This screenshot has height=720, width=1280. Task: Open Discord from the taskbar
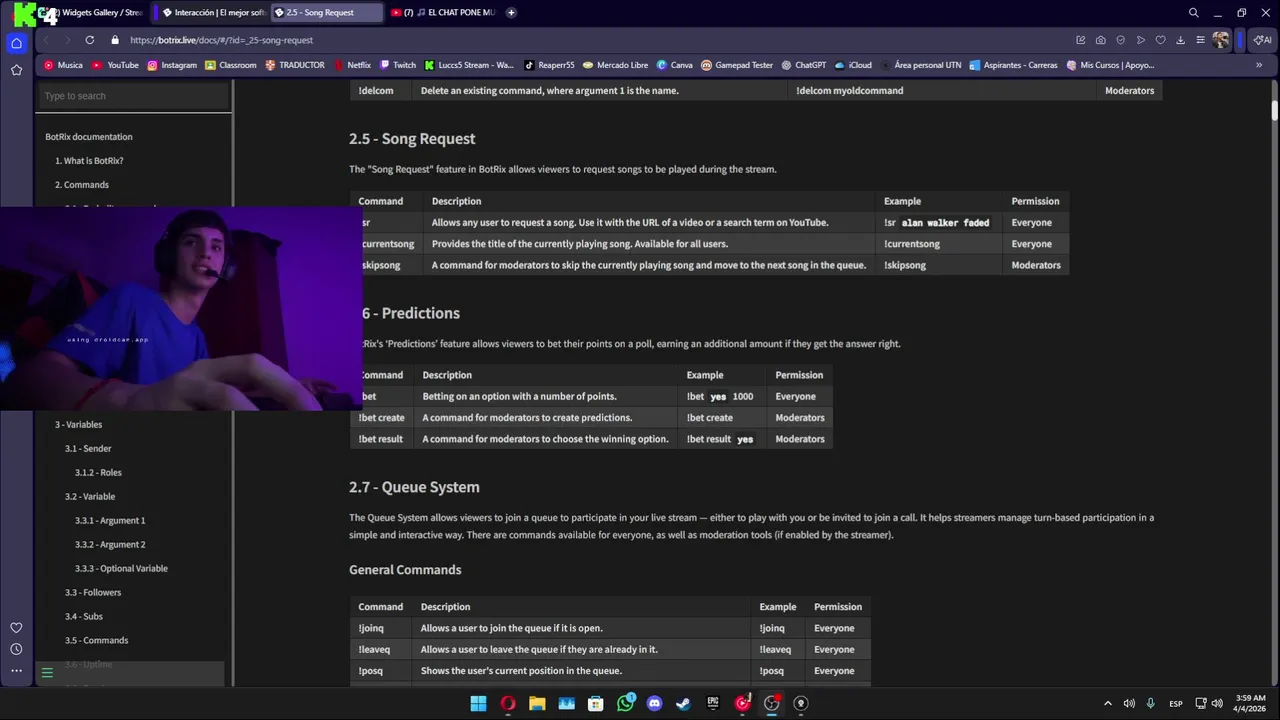[x=654, y=703]
